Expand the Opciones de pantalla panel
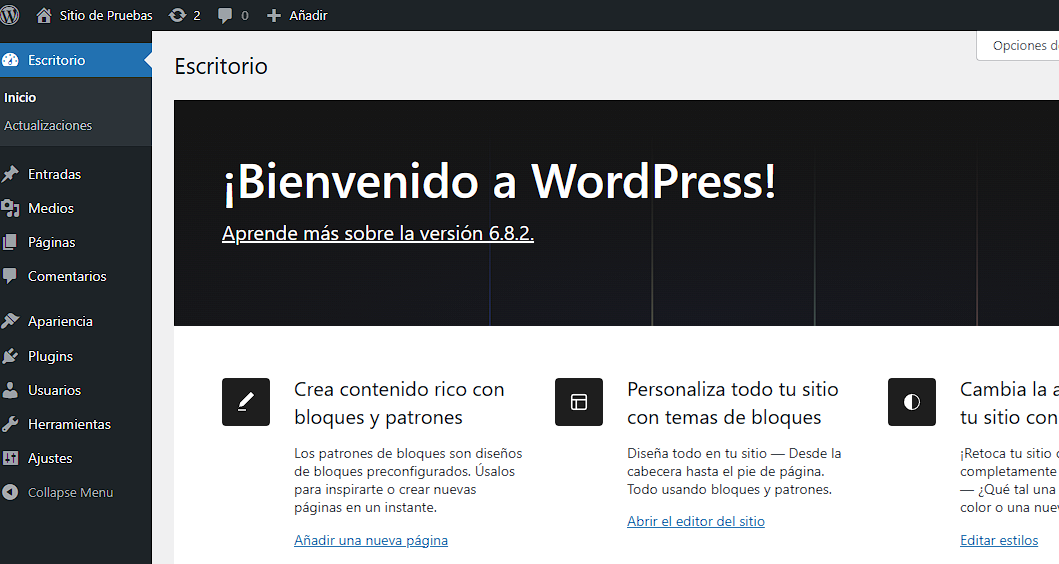Image resolution: width=1059 pixels, height=564 pixels. click(1020, 46)
